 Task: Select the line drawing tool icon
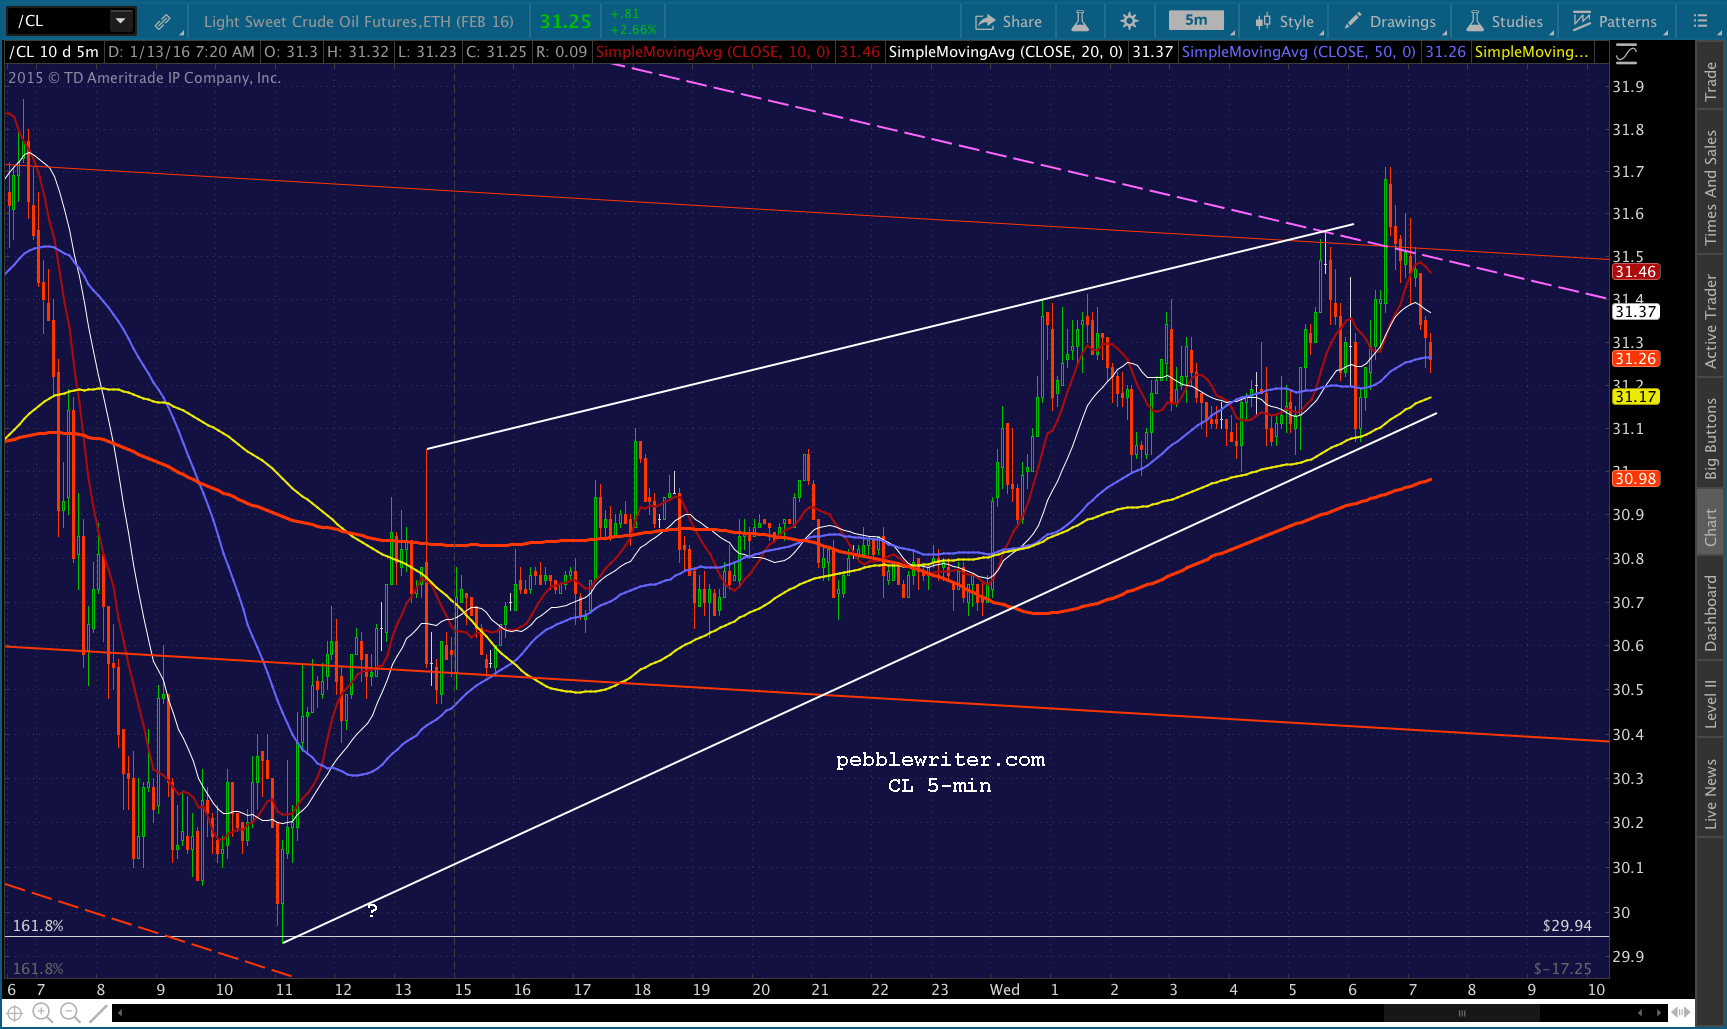tap(98, 1013)
